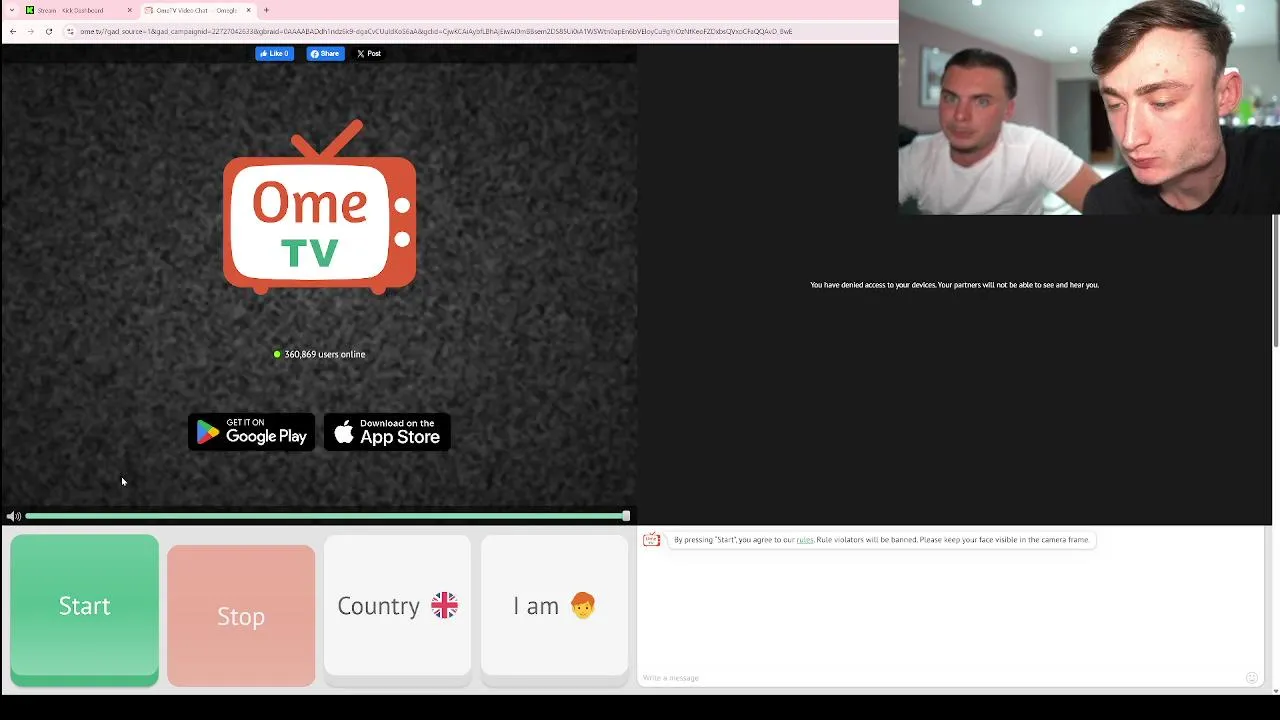Adjust the green volume slider
The height and width of the screenshot is (720, 1280).
pyautogui.click(x=328, y=516)
